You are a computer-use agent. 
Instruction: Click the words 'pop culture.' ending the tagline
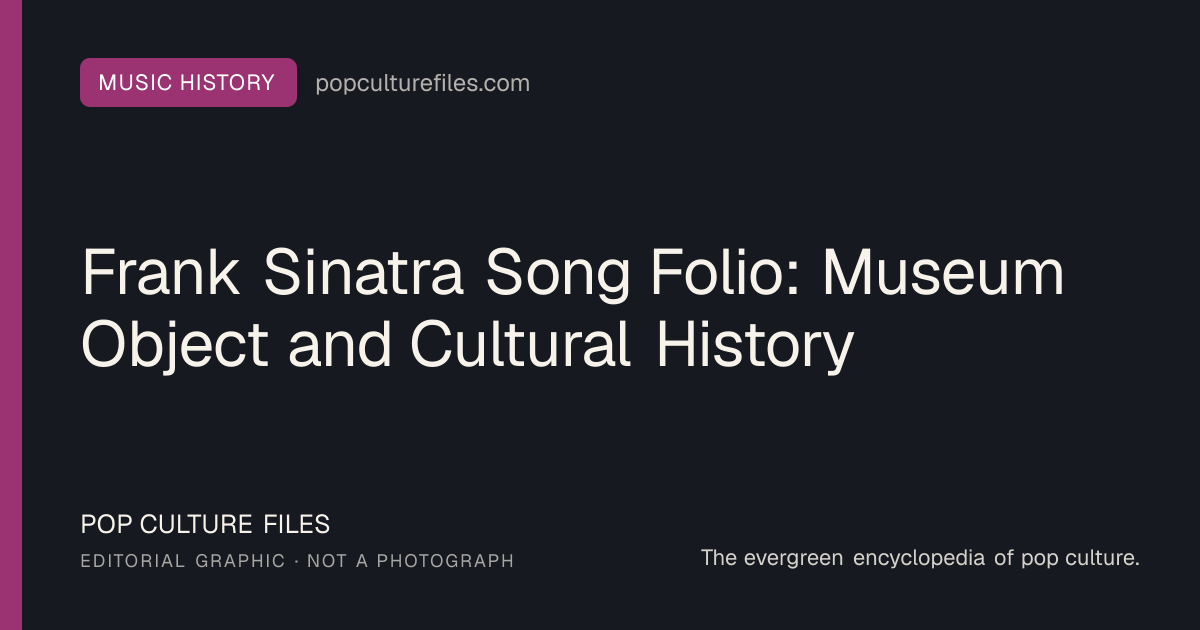point(1080,559)
